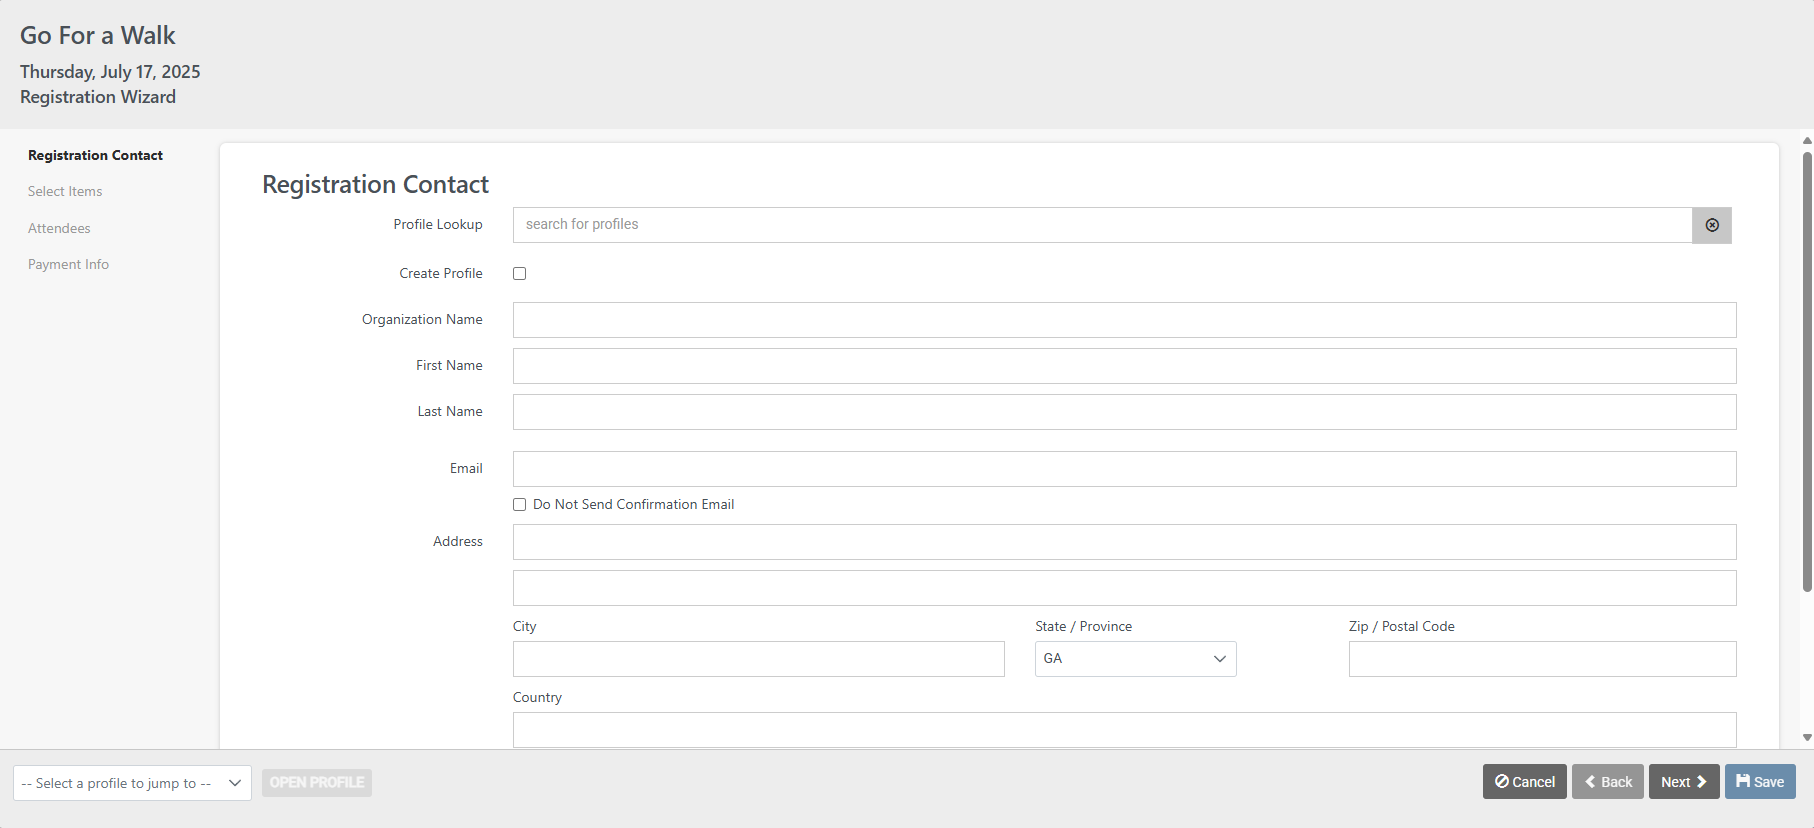Click the 'Go For a Walk' event title

pyautogui.click(x=98, y=35)
